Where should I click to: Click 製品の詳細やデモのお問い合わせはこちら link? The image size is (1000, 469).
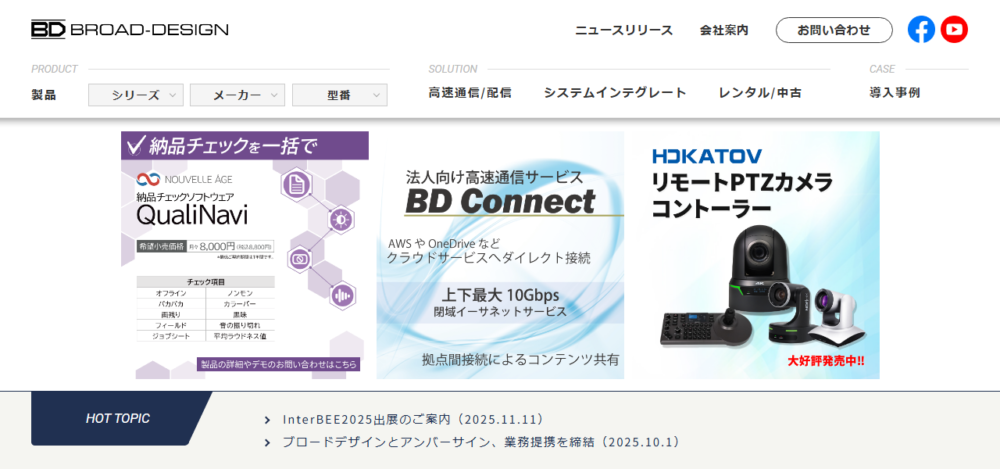coord(279,364)
